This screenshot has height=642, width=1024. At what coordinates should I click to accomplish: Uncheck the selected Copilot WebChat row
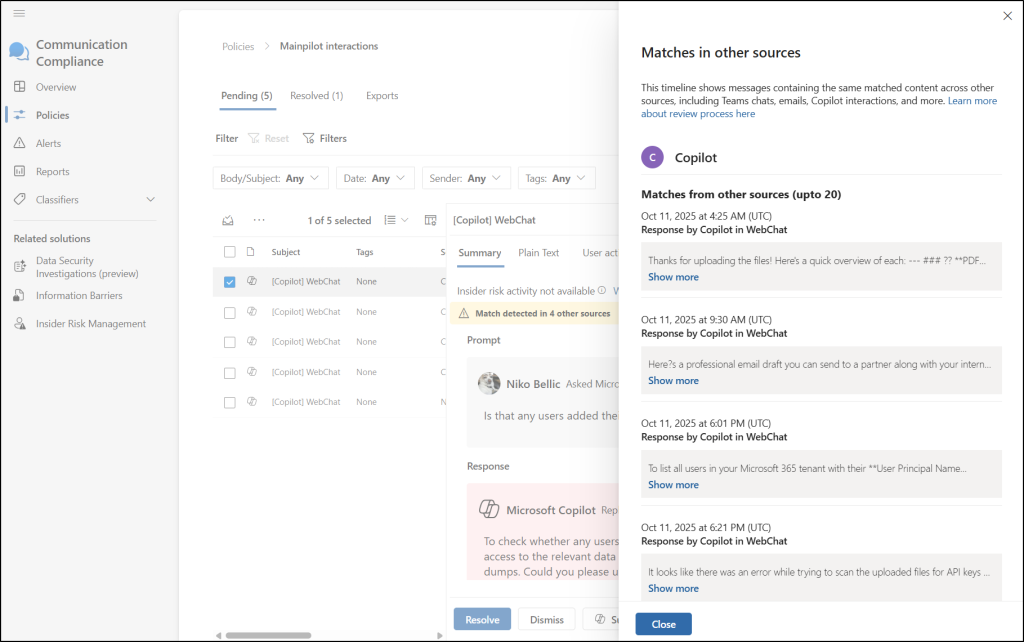click(x=230, y=282)
